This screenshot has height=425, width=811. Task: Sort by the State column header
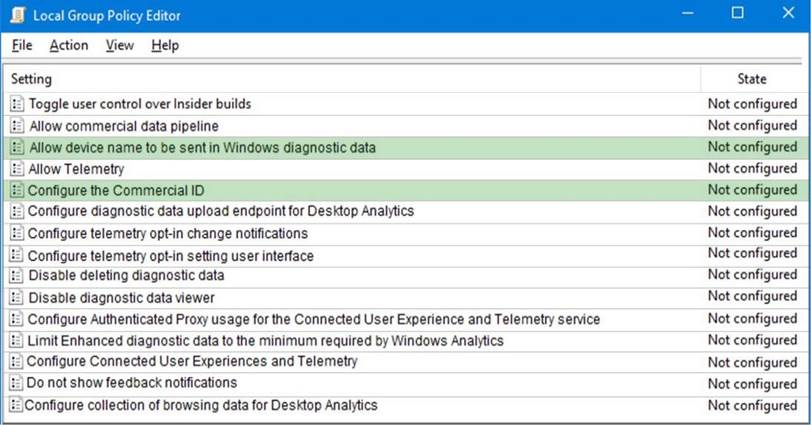coord(752,79)
